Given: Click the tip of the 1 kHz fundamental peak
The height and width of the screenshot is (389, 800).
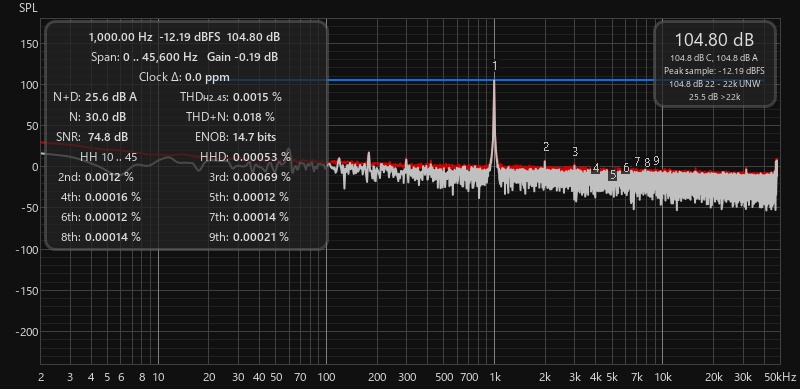Looking at the screenshot, I should (494, 80).
